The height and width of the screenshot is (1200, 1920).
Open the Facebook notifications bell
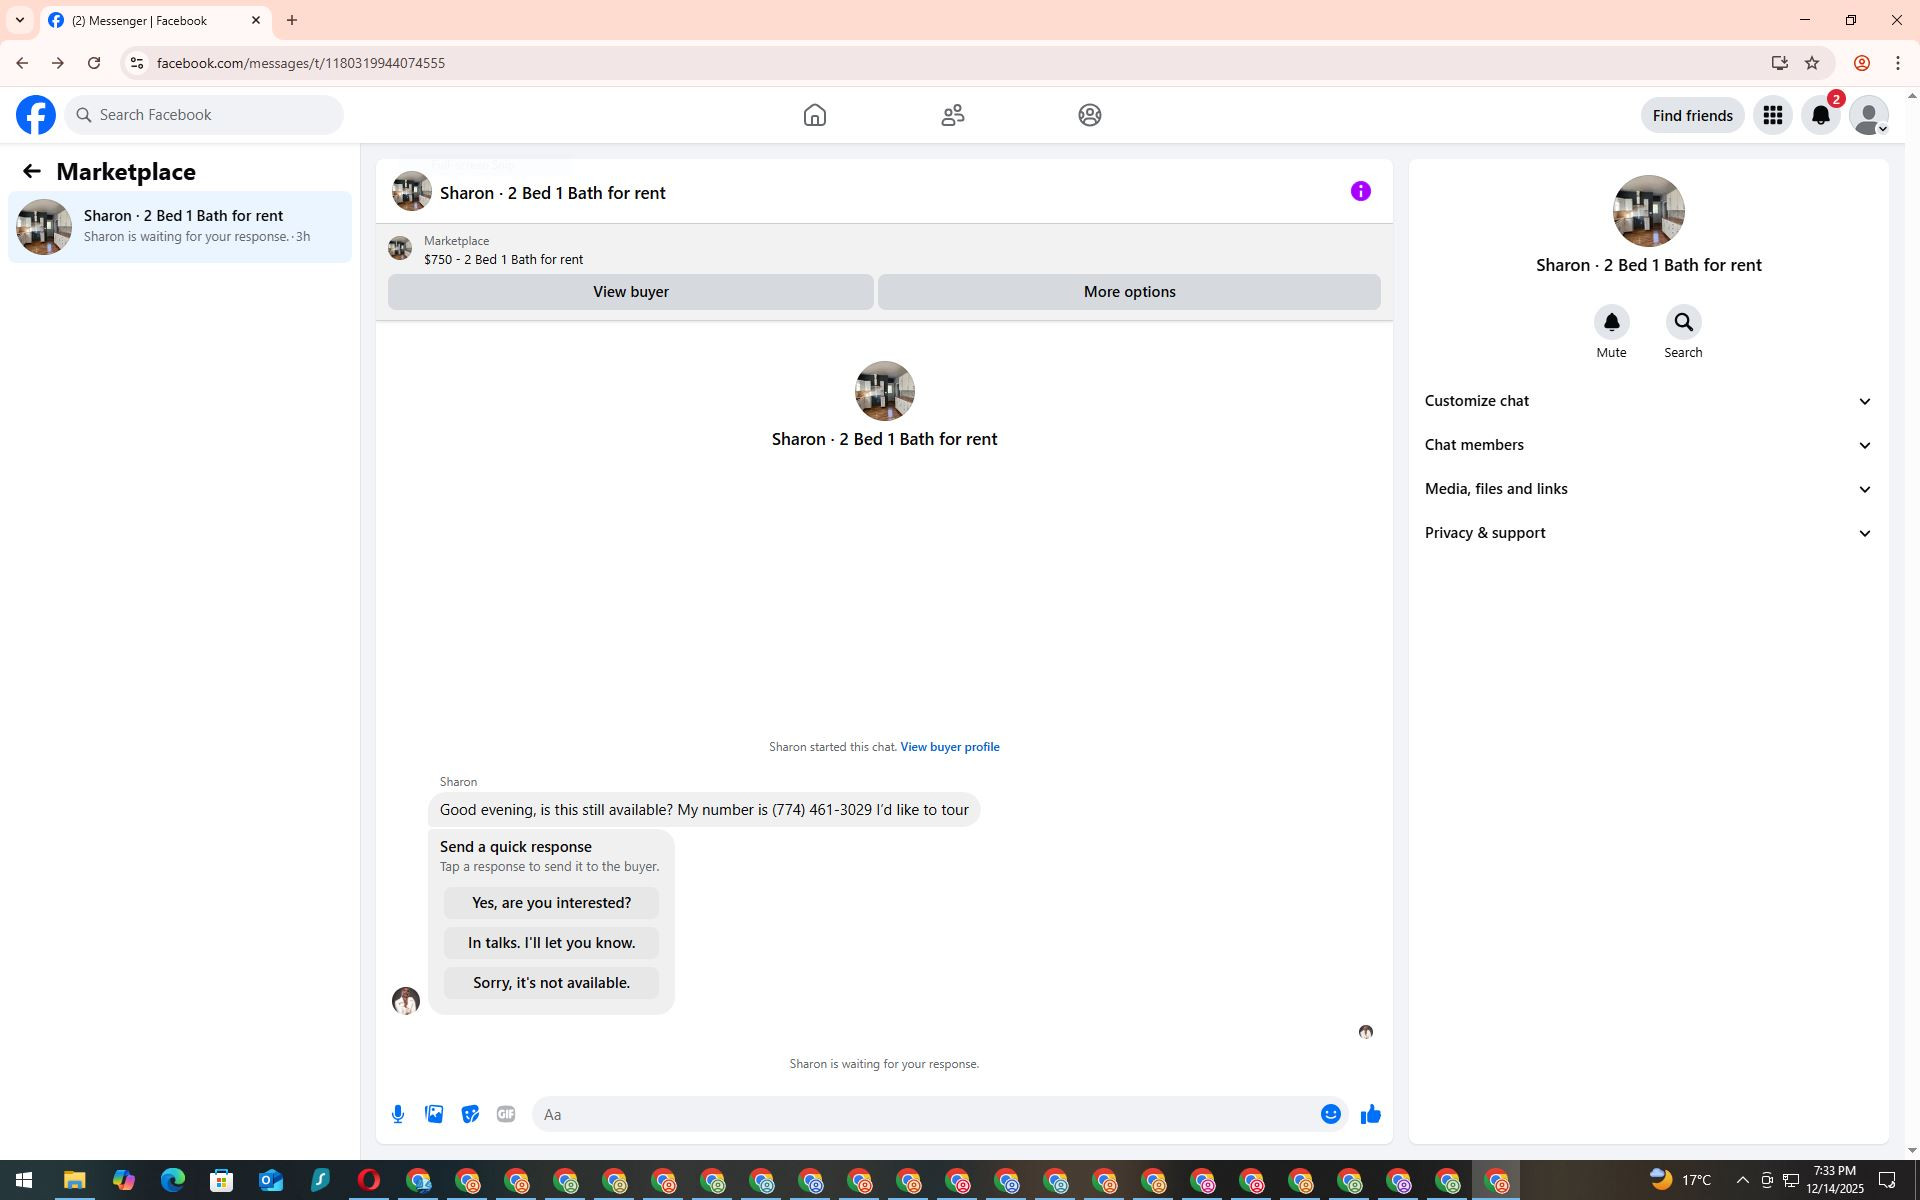(1820, 115)
